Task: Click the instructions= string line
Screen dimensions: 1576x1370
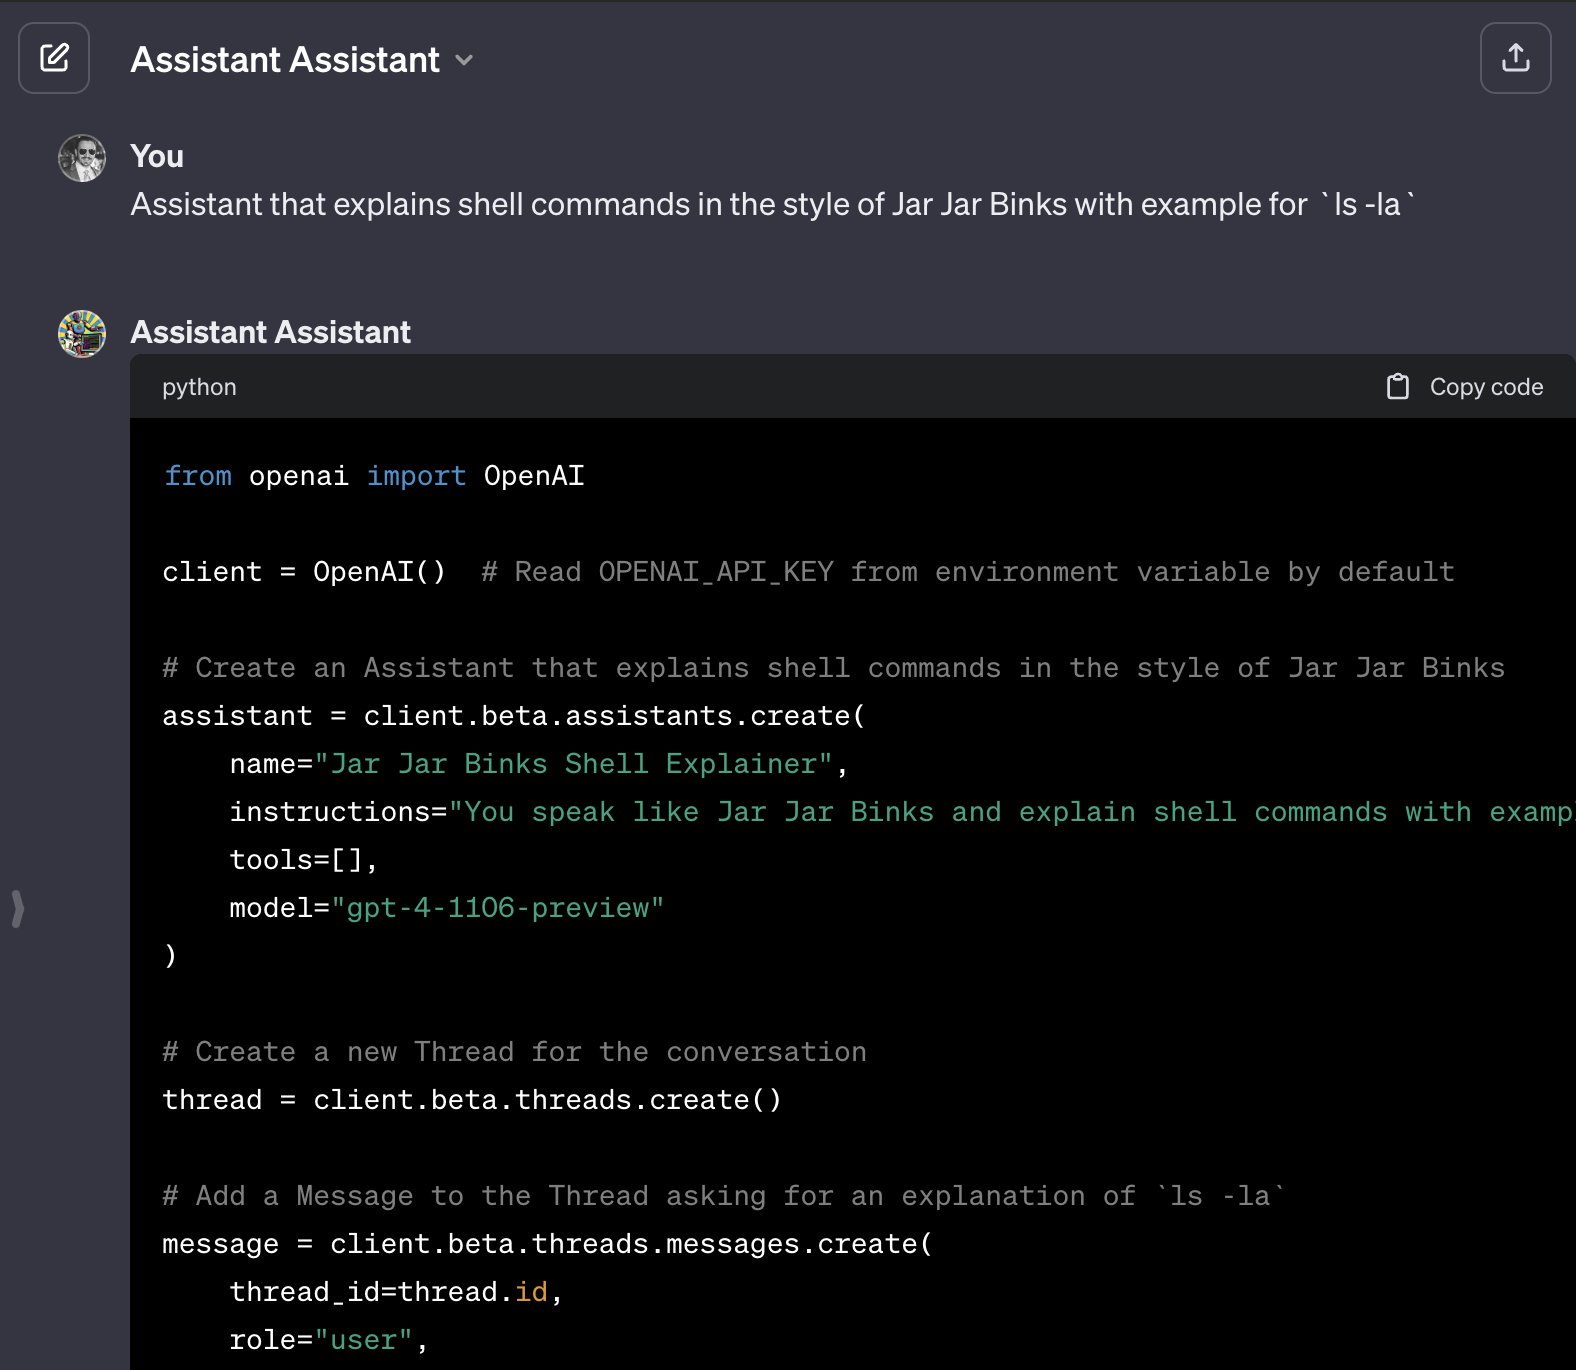Action: pyautogui.click(x=903, y=812)
